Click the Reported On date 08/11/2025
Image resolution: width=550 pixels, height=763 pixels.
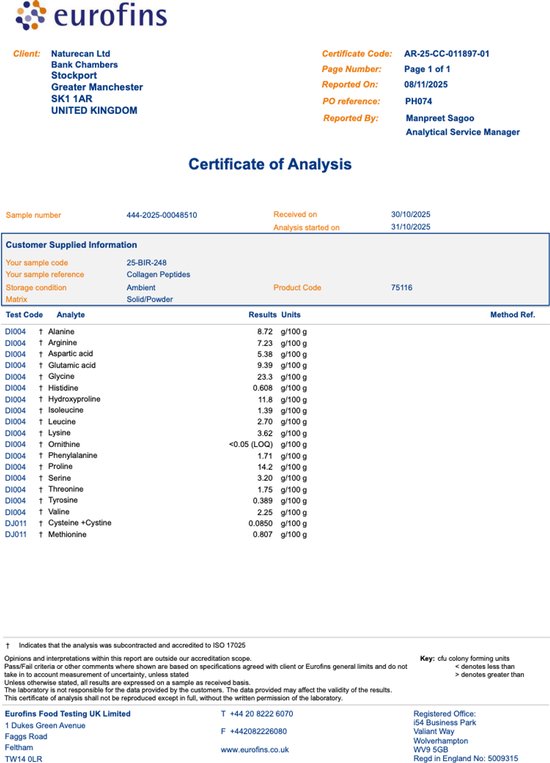coord(425,84)
